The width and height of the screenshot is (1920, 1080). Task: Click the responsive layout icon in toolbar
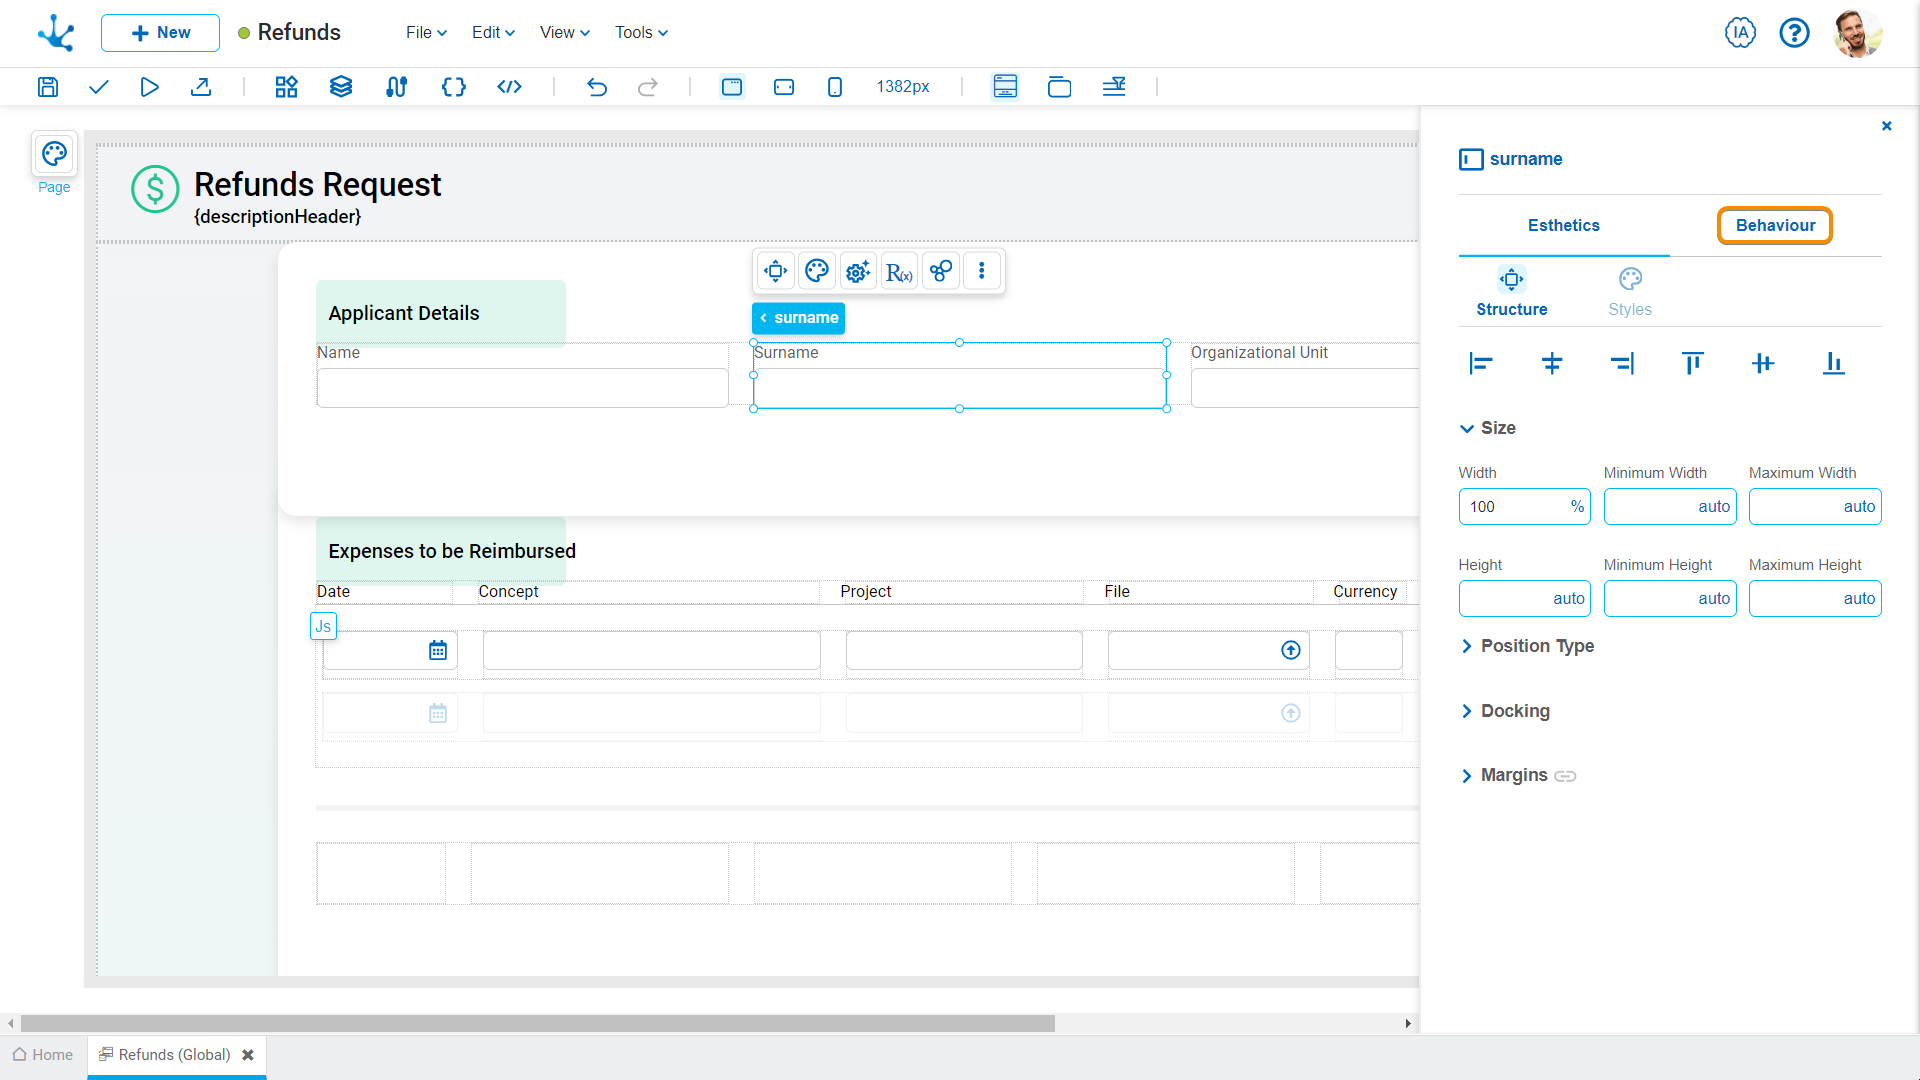(x=1005, y=87)
